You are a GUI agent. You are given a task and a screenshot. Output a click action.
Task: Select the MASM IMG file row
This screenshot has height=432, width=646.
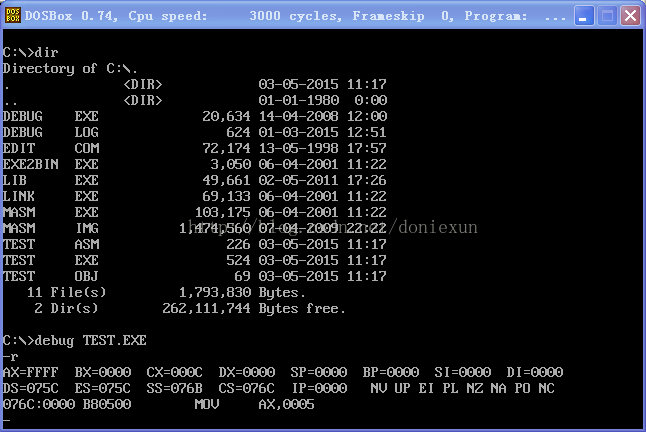point(194,229)
